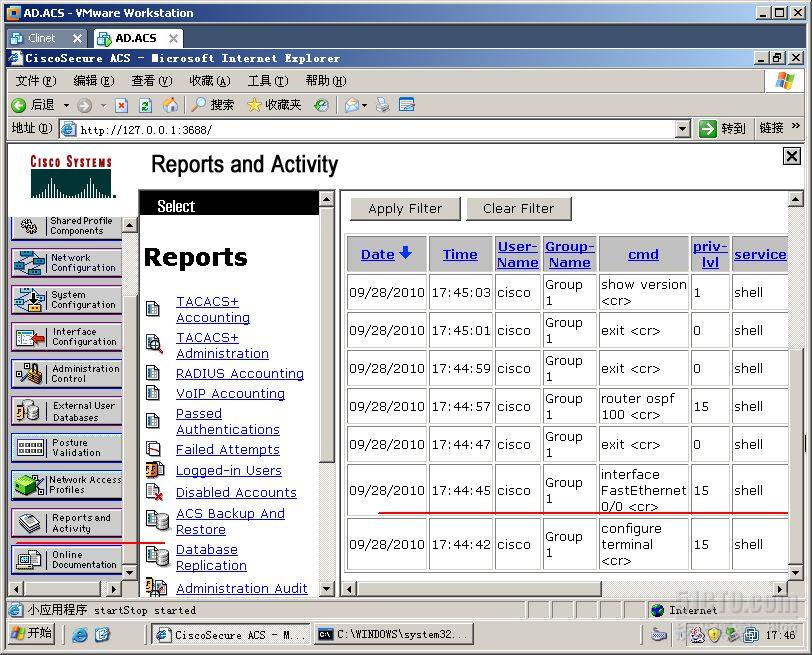Open the RADIUS Accounting report link
Screen dimensions: 812x655
tap(240, 373)
